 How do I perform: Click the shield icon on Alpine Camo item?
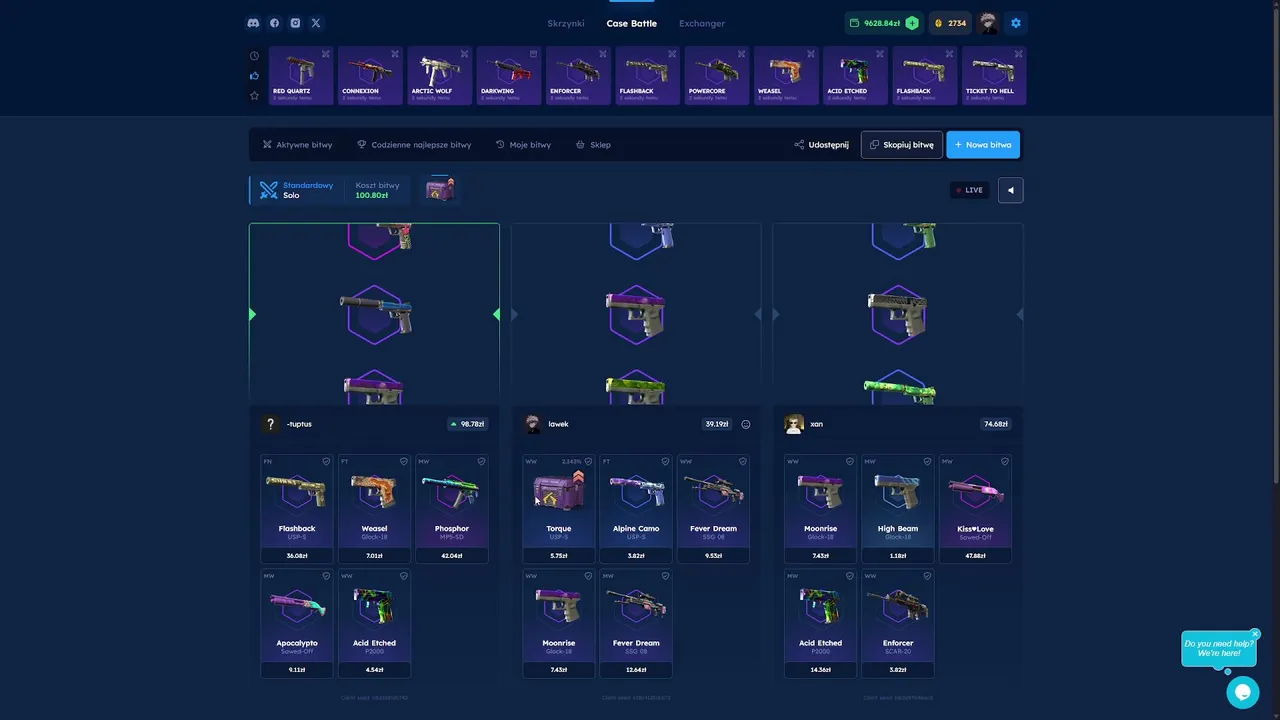tap(666, 461)
